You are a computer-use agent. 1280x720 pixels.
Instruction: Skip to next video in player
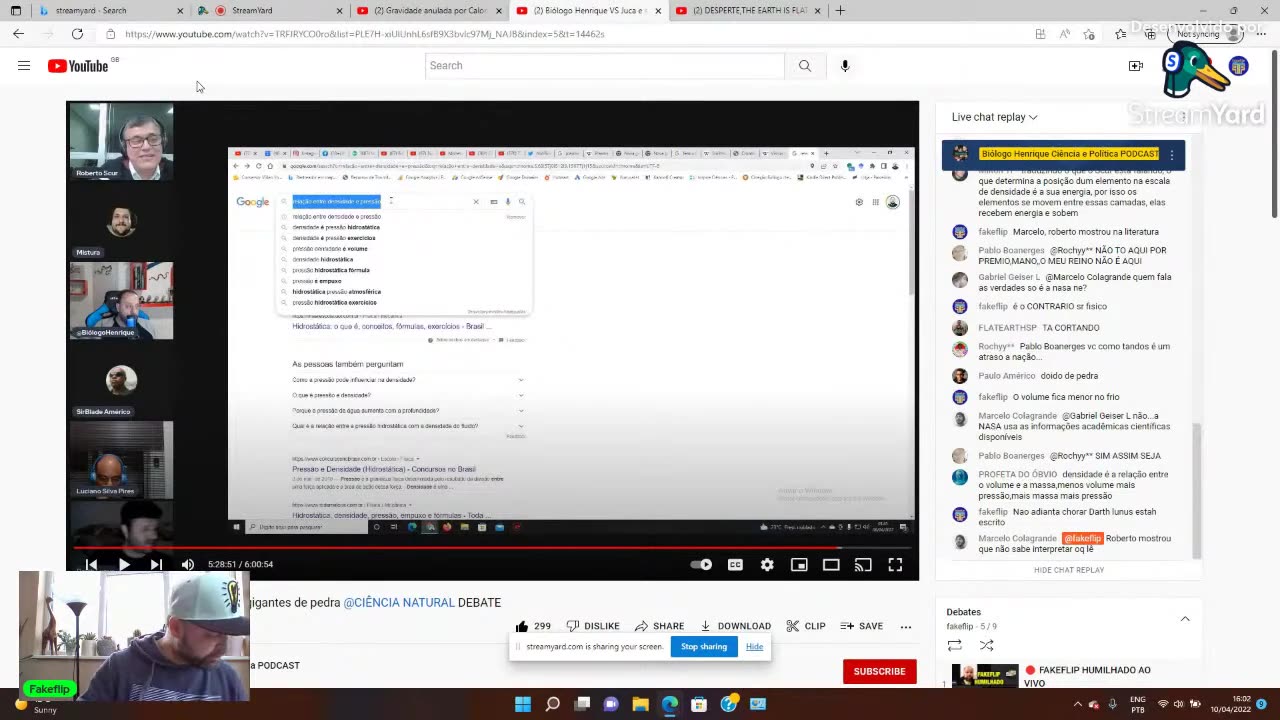[x=156, y=564]
